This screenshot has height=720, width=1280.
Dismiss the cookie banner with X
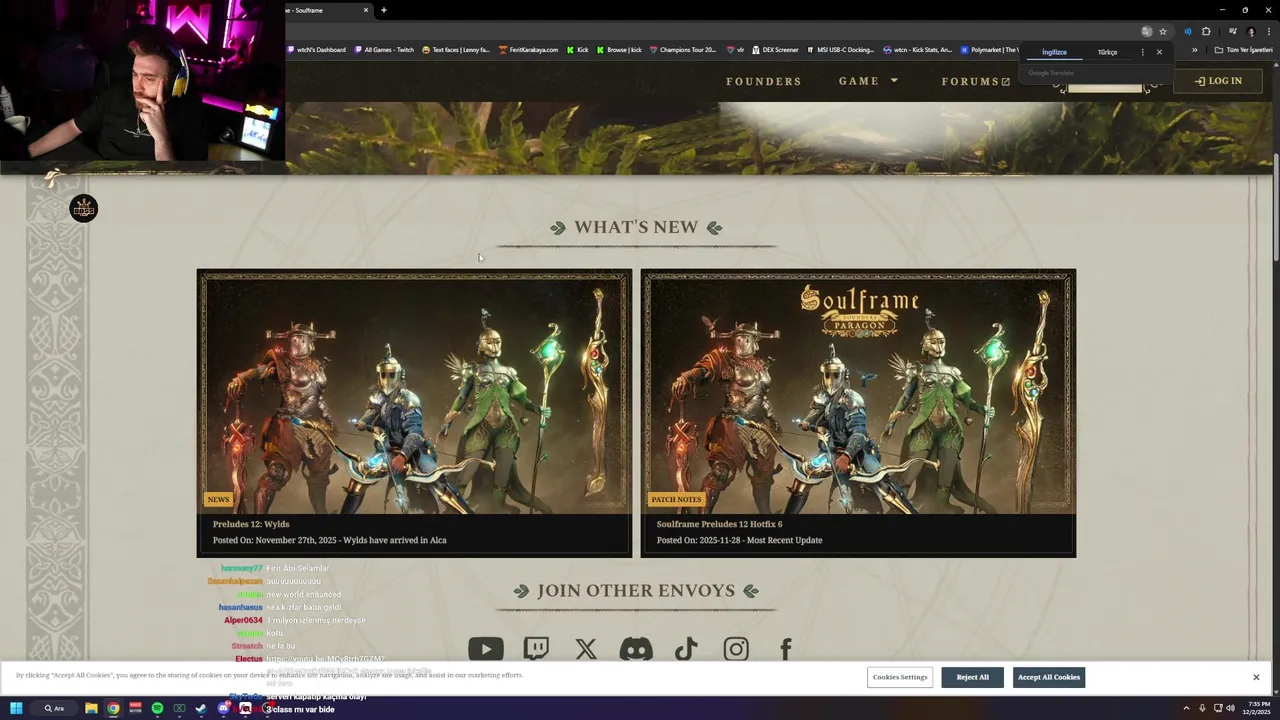1256,677
